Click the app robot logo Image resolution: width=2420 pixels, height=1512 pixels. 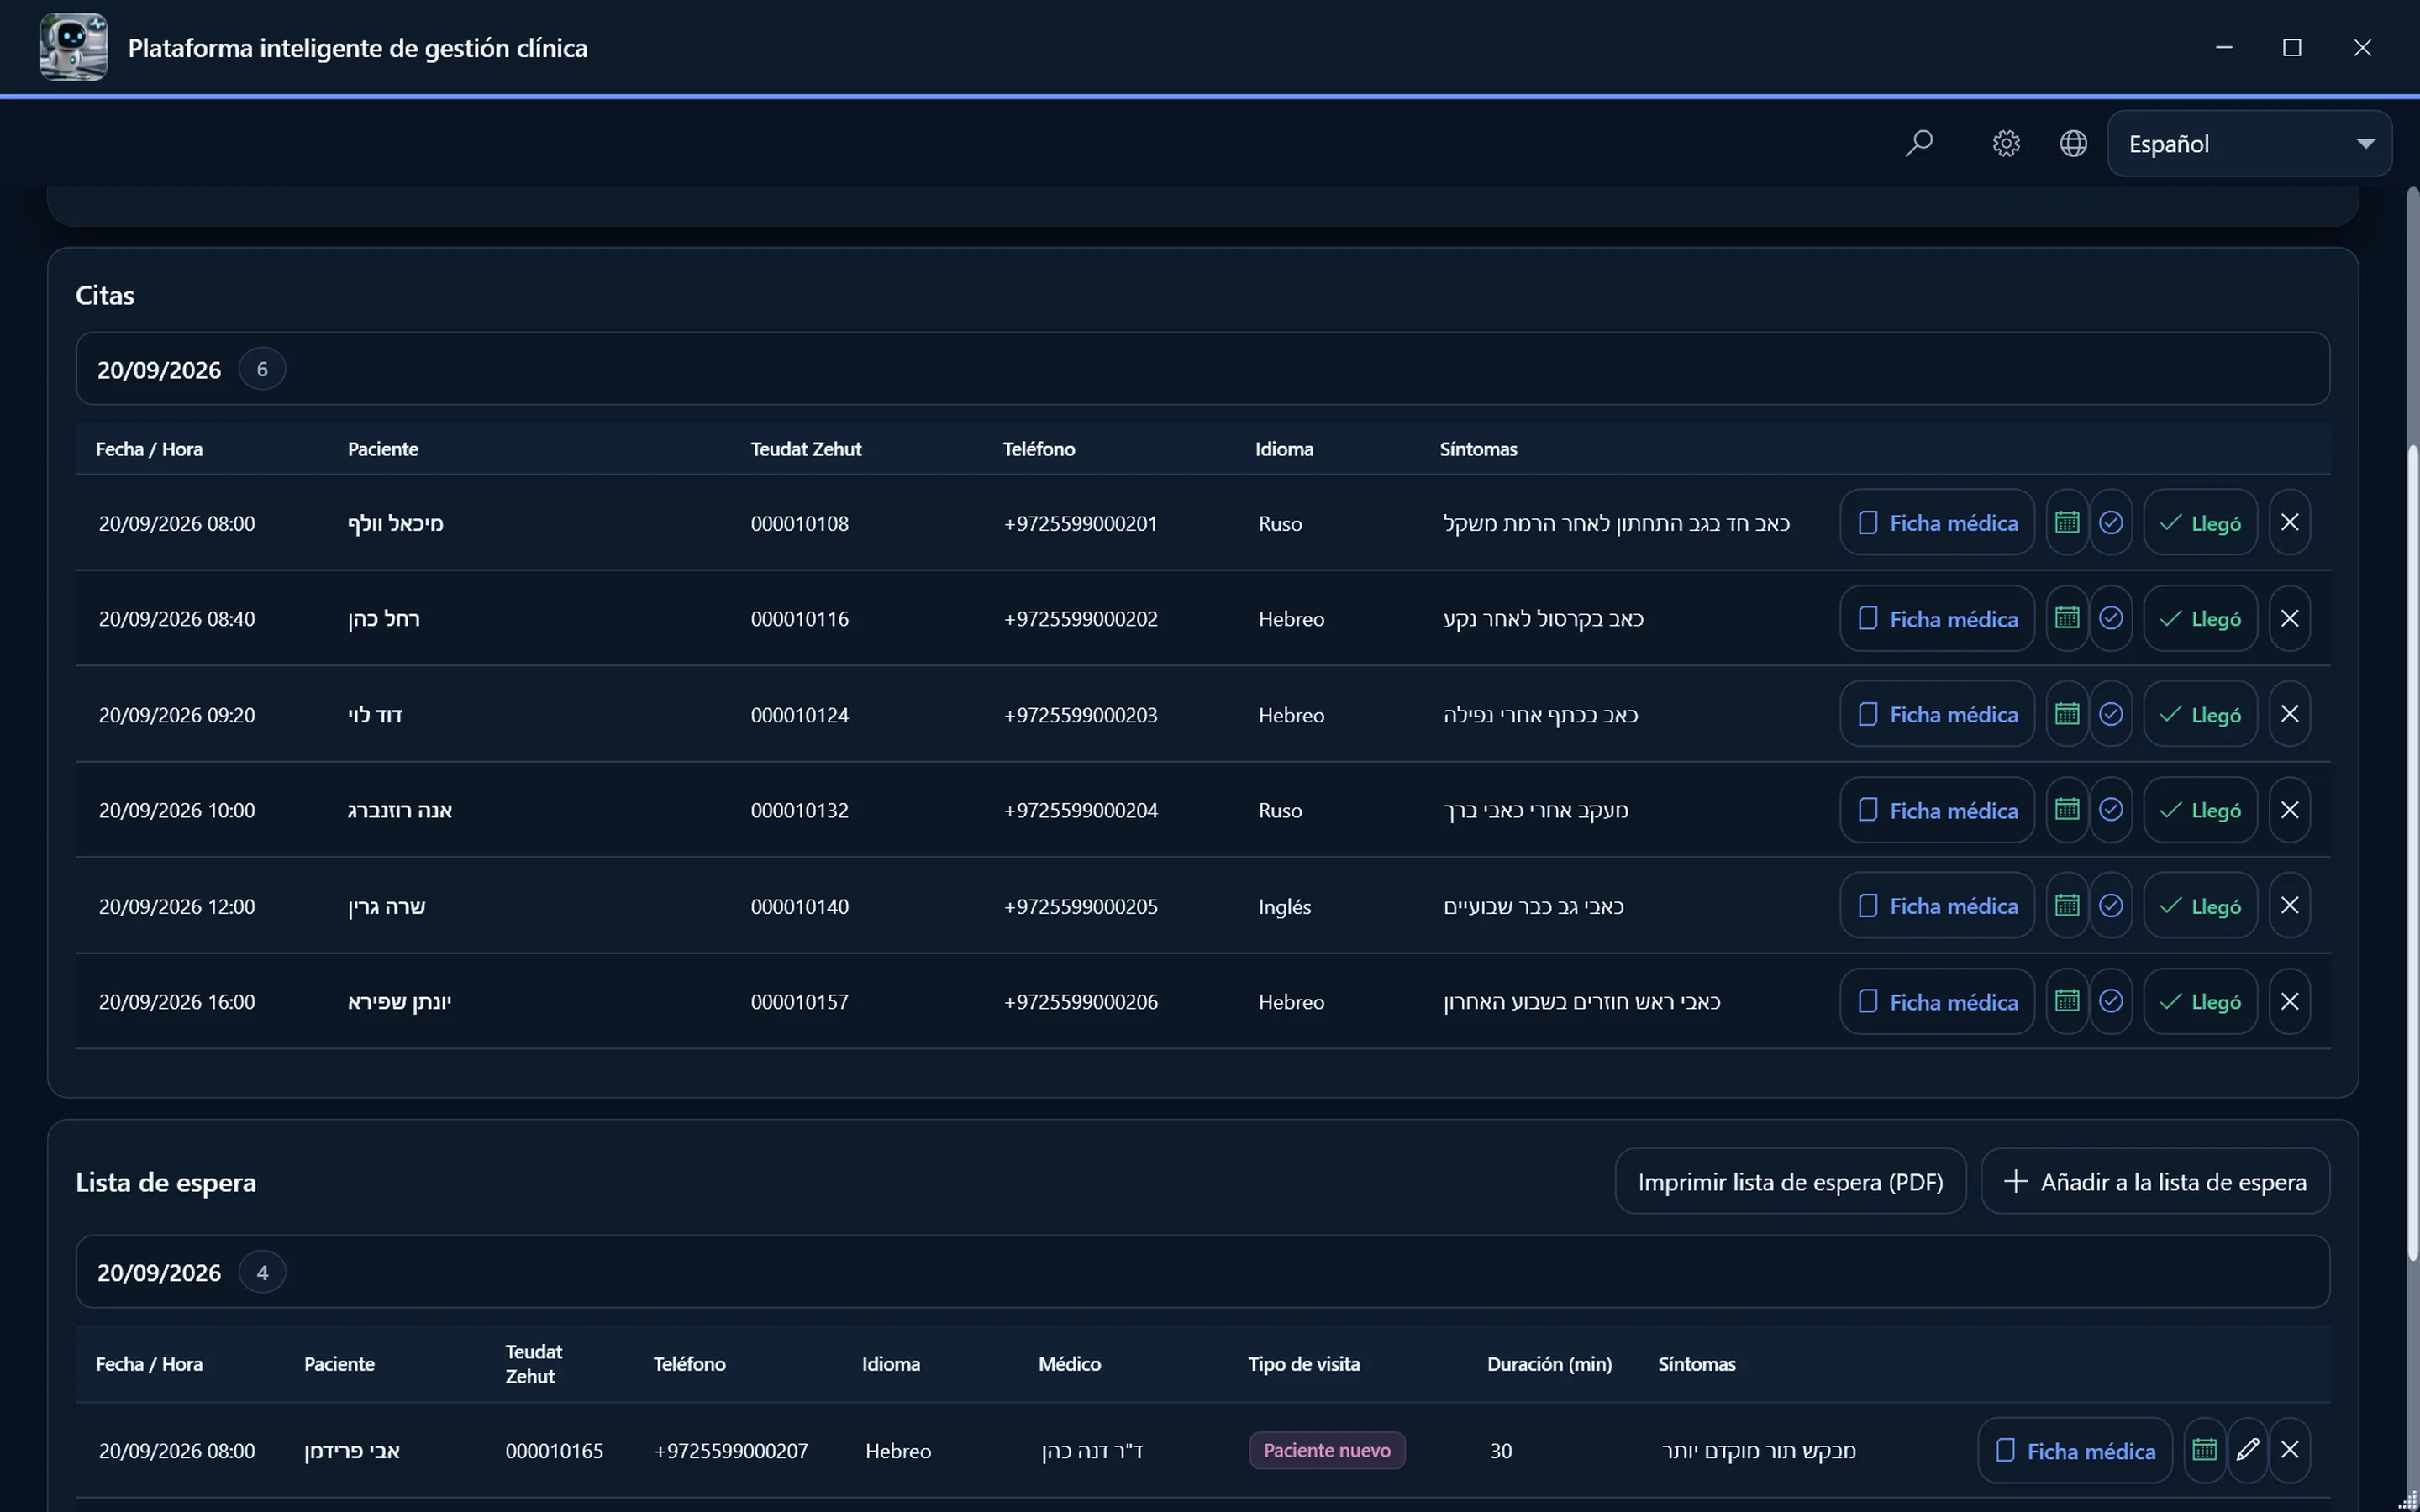click(x=73, y=47)
